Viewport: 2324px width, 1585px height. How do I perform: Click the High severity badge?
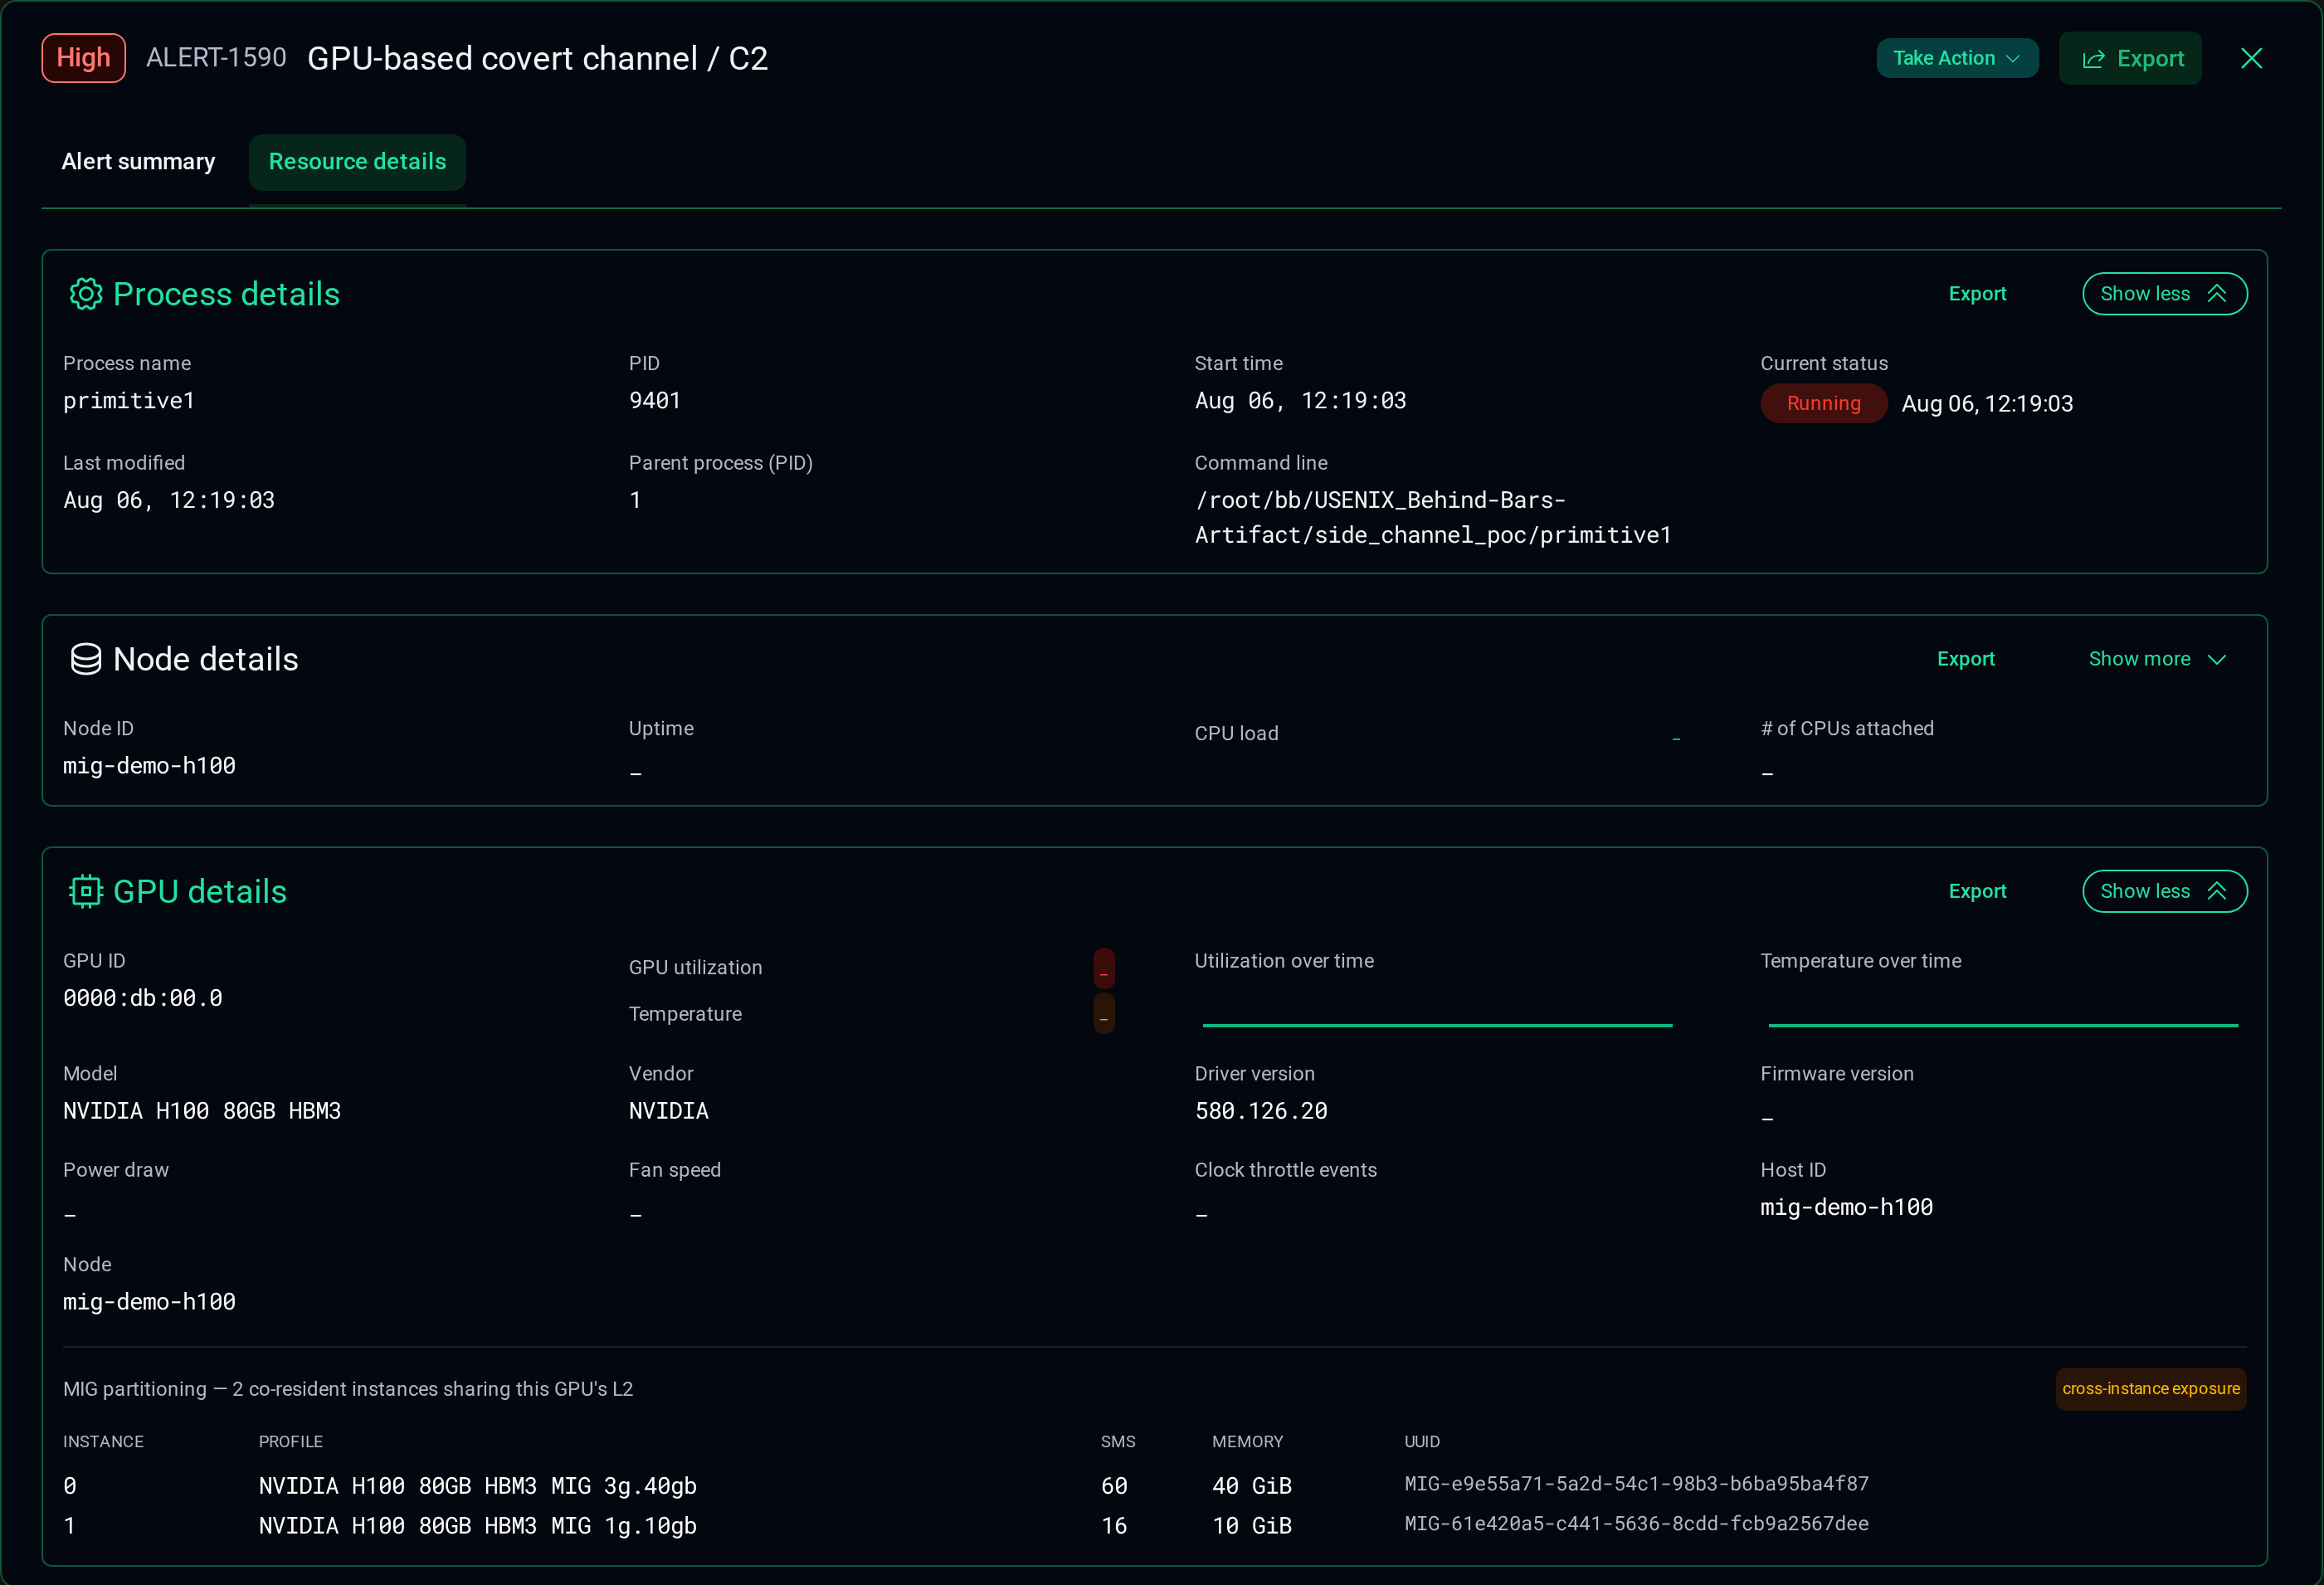[x=83, y=58]
